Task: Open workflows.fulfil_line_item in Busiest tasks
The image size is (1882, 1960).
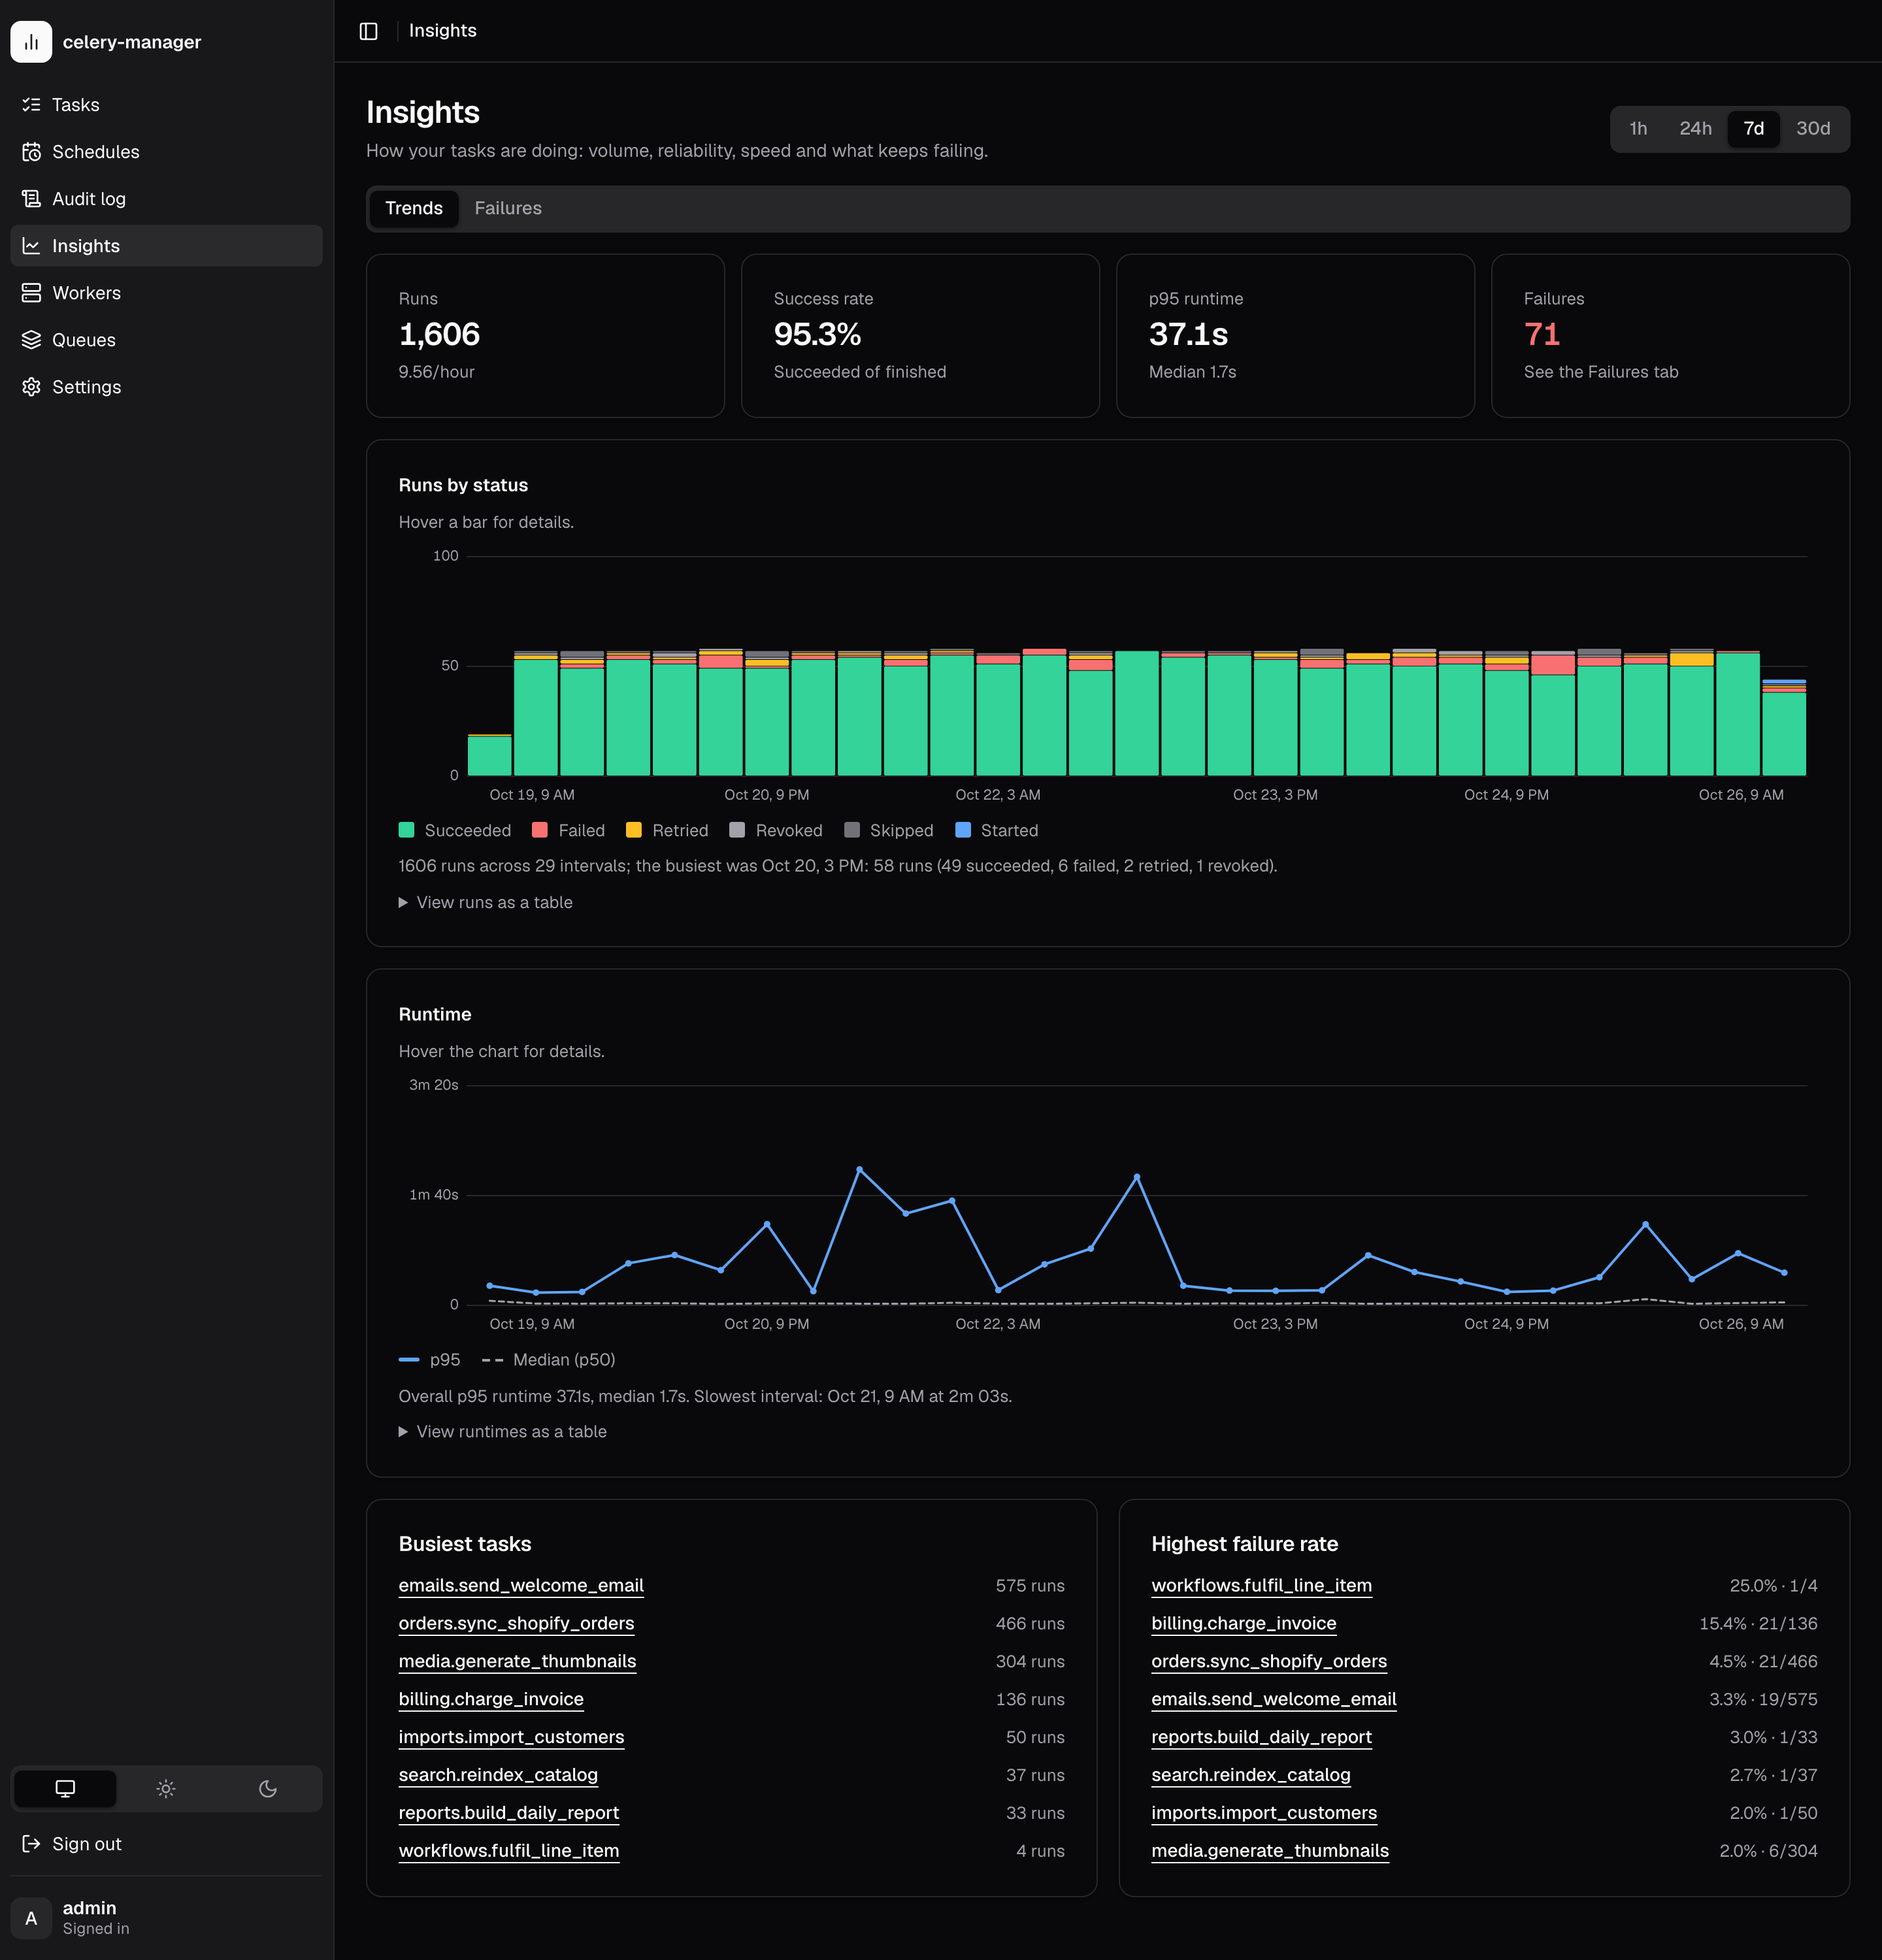Action: 509,1852
